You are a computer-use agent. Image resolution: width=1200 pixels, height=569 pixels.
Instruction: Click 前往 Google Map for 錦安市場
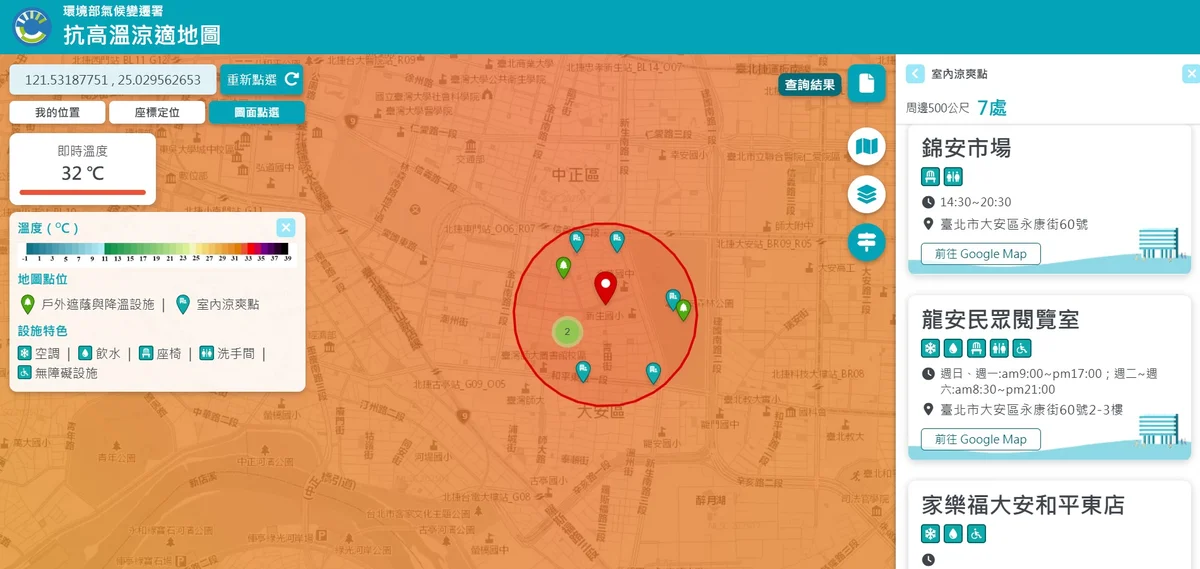pyautogui.click(x=980, y=254)
